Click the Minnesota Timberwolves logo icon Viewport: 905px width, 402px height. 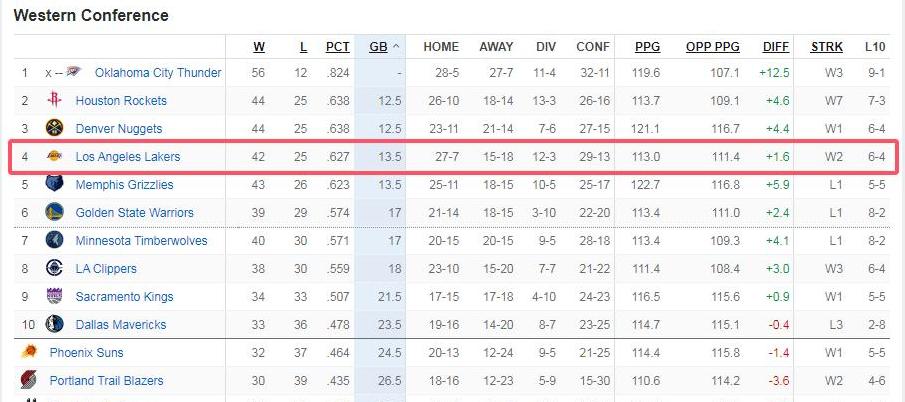coord(54,240)
